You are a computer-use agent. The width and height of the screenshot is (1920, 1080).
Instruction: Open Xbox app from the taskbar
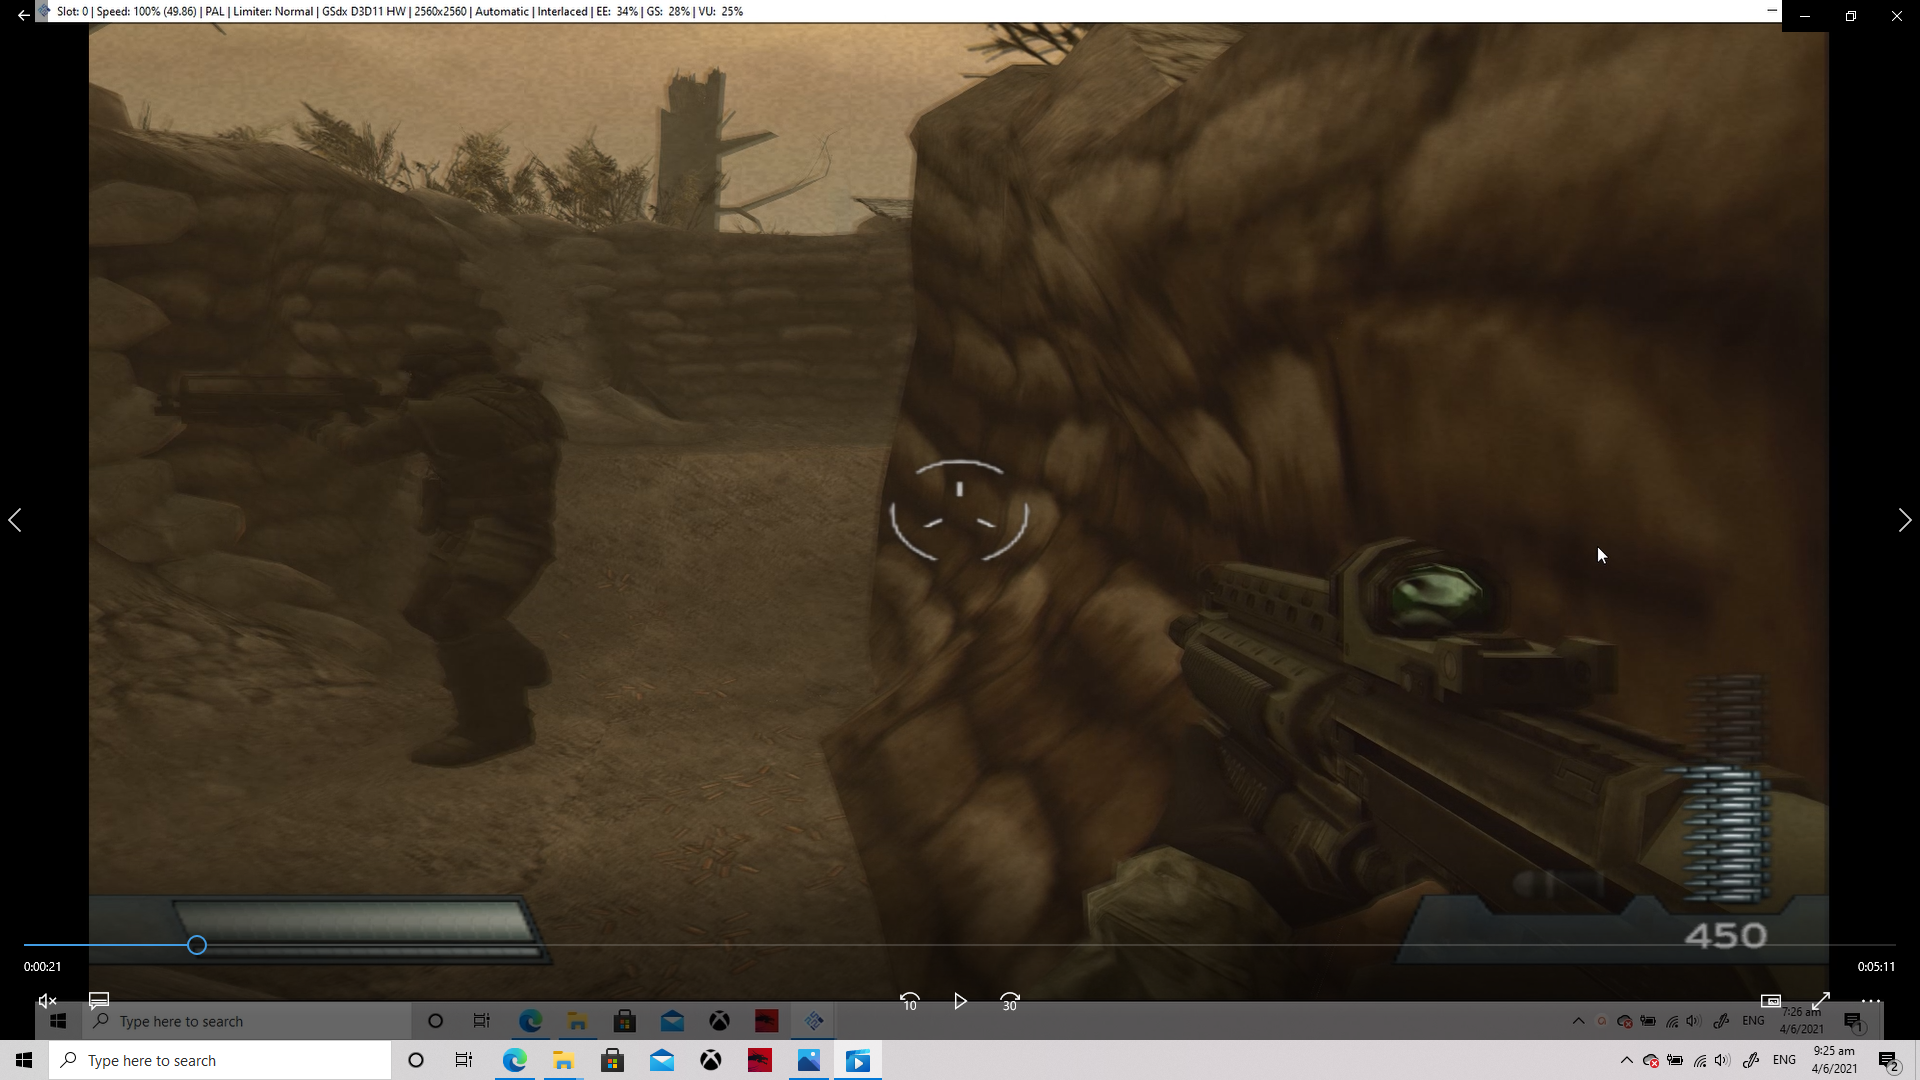pyautogui.click(x=711, y=1060)
